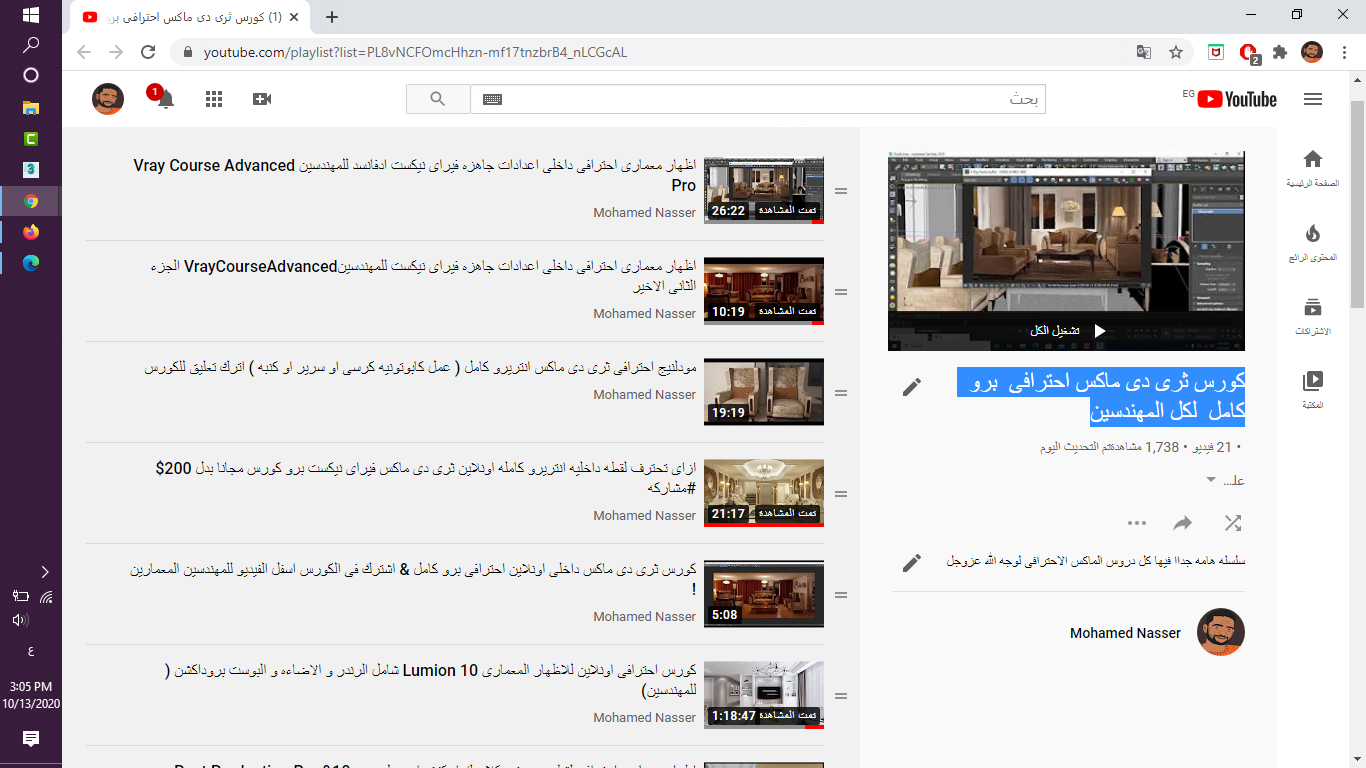Open the 1:18:47 Lumion video thumbnail
The height and width of the screenshot is (768, 1366).
[x=764, y=695]
